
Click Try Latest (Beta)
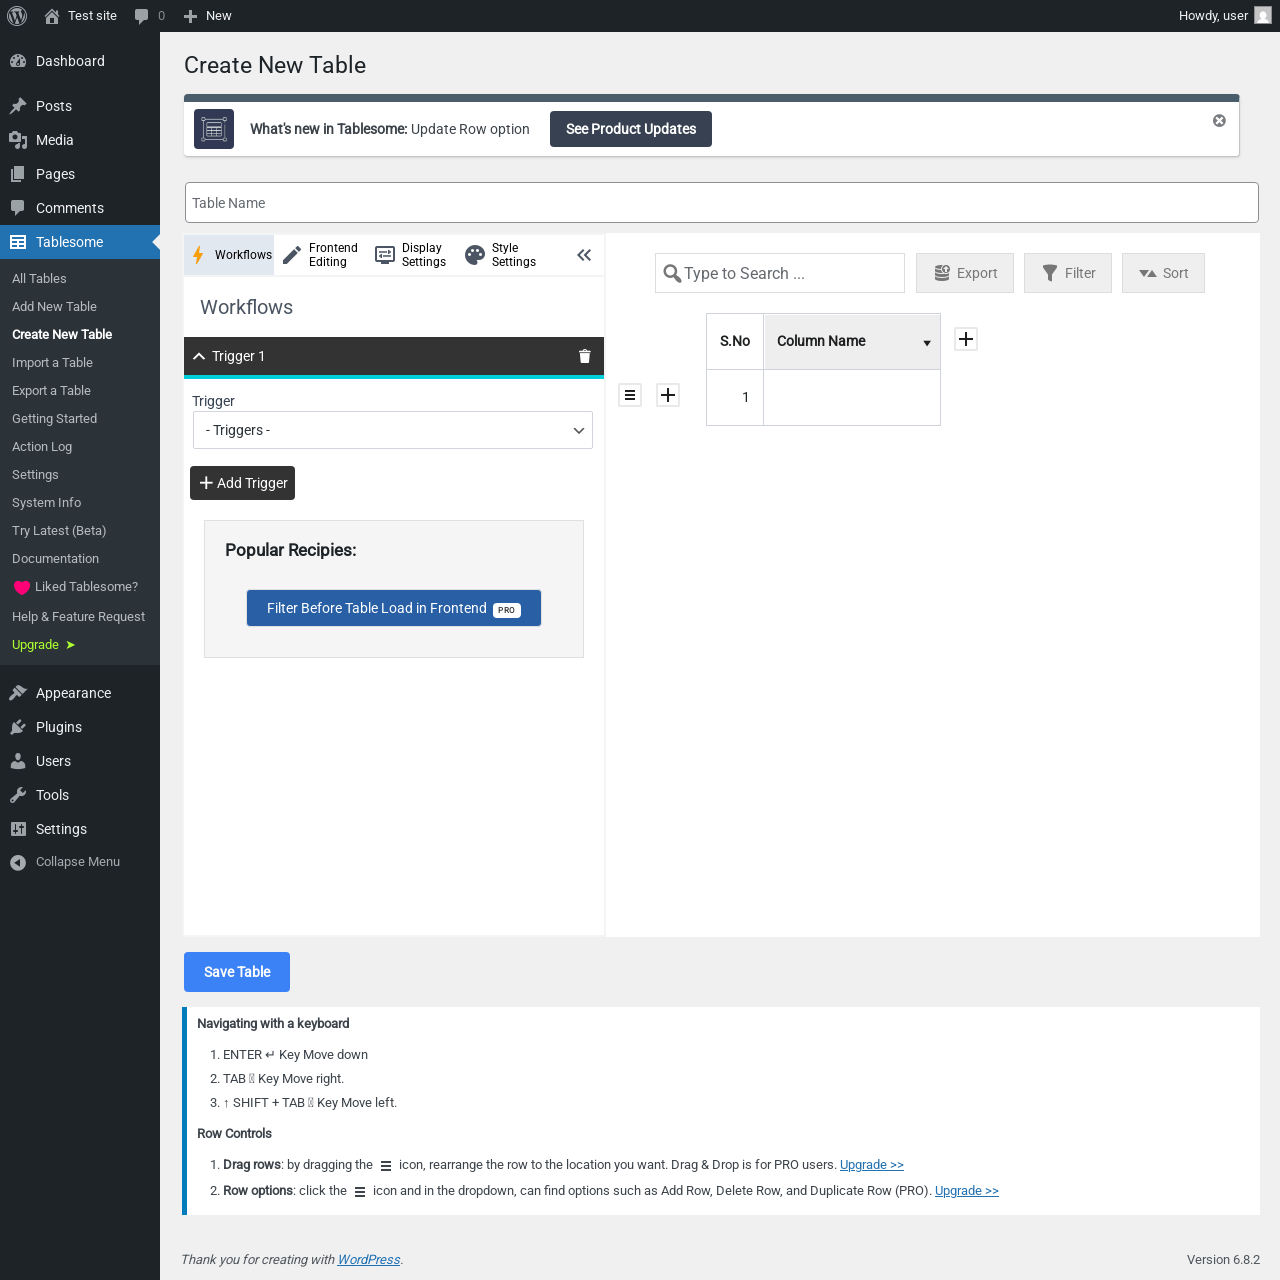(59, 531)
